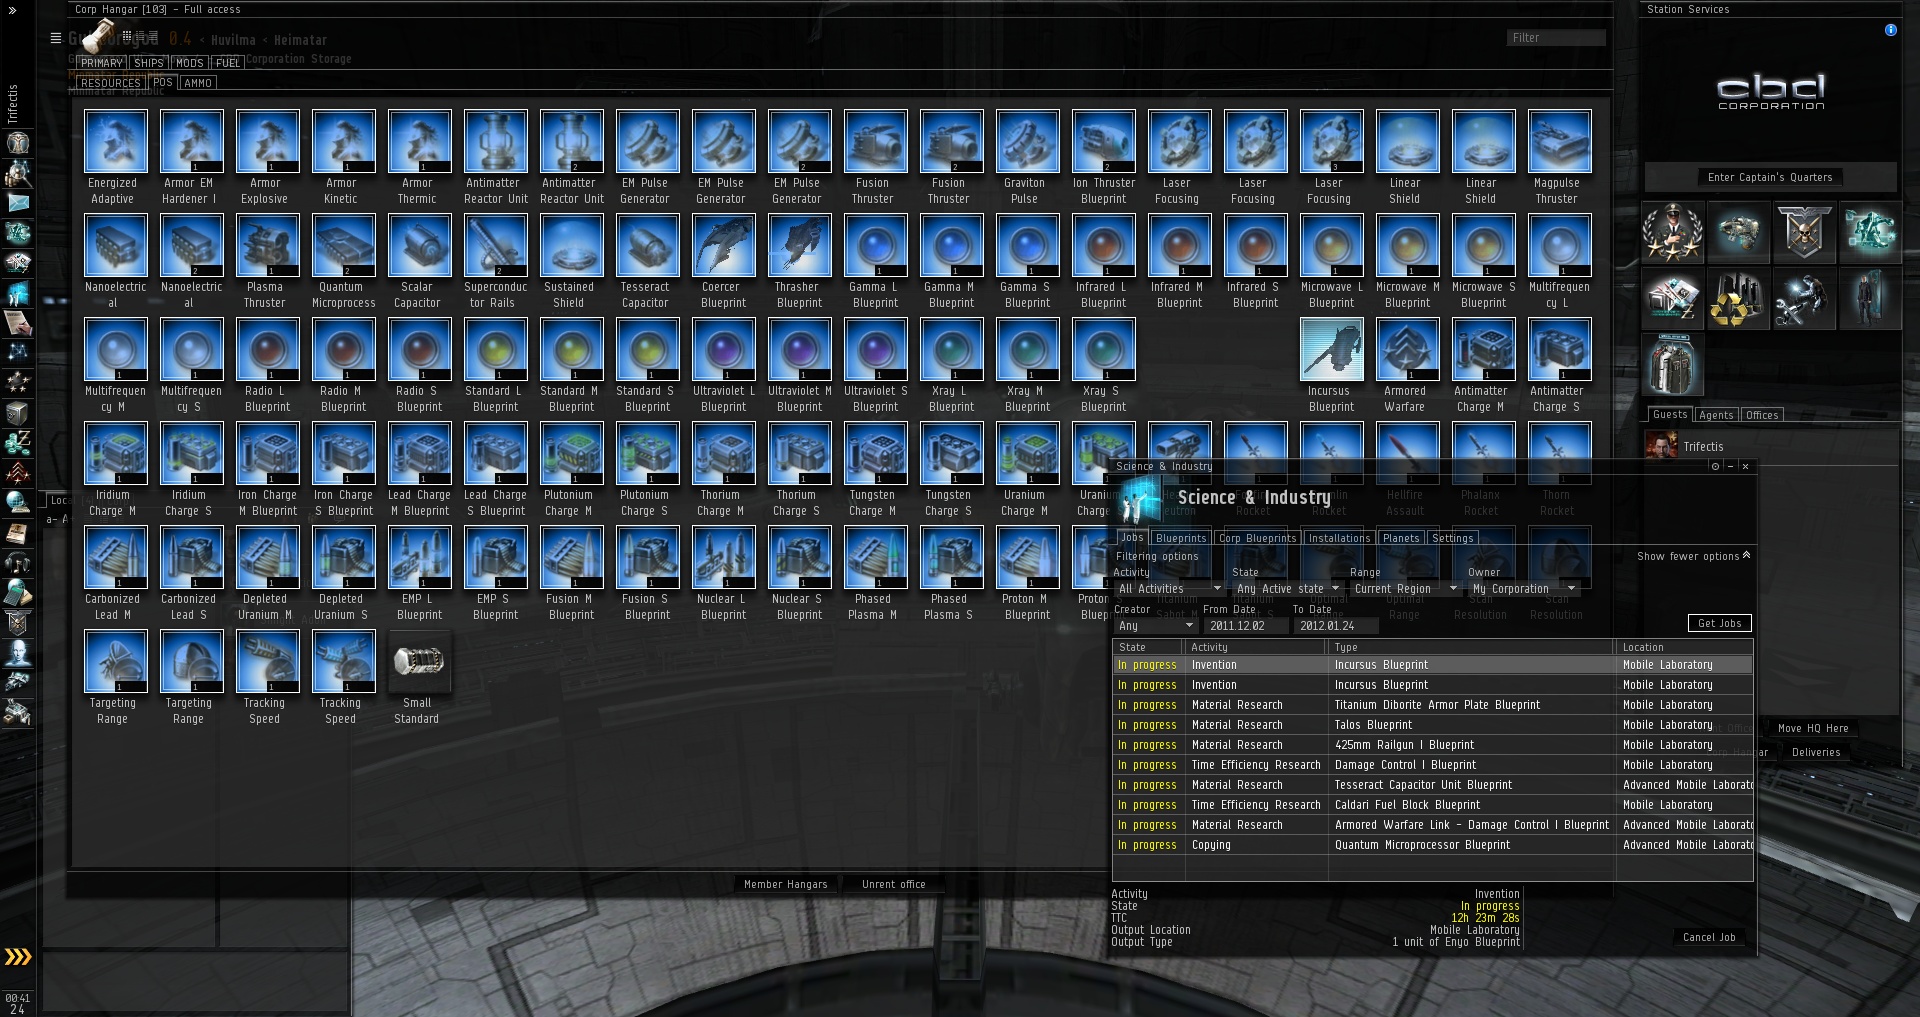Viewport: 1920px width, 1017px height.
Task: Collapse filters with Show fewer options
Action: pos(1694,556)
